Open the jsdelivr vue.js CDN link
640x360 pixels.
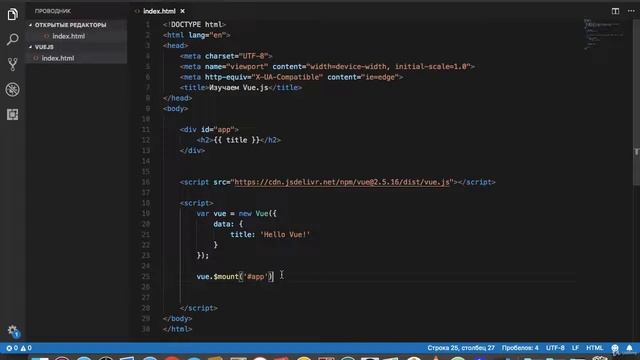(x=342, y=182)
